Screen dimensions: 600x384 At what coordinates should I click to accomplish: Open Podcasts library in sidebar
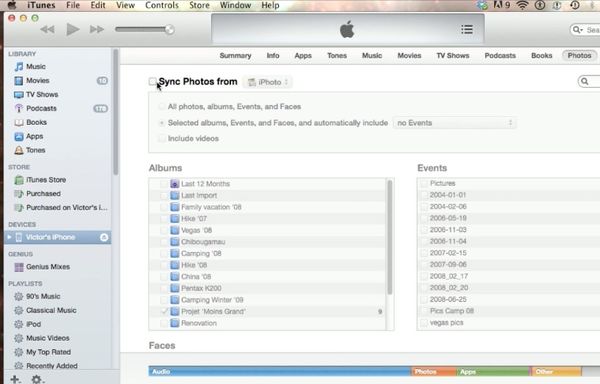pyautogui.click(x=41, y=108)
